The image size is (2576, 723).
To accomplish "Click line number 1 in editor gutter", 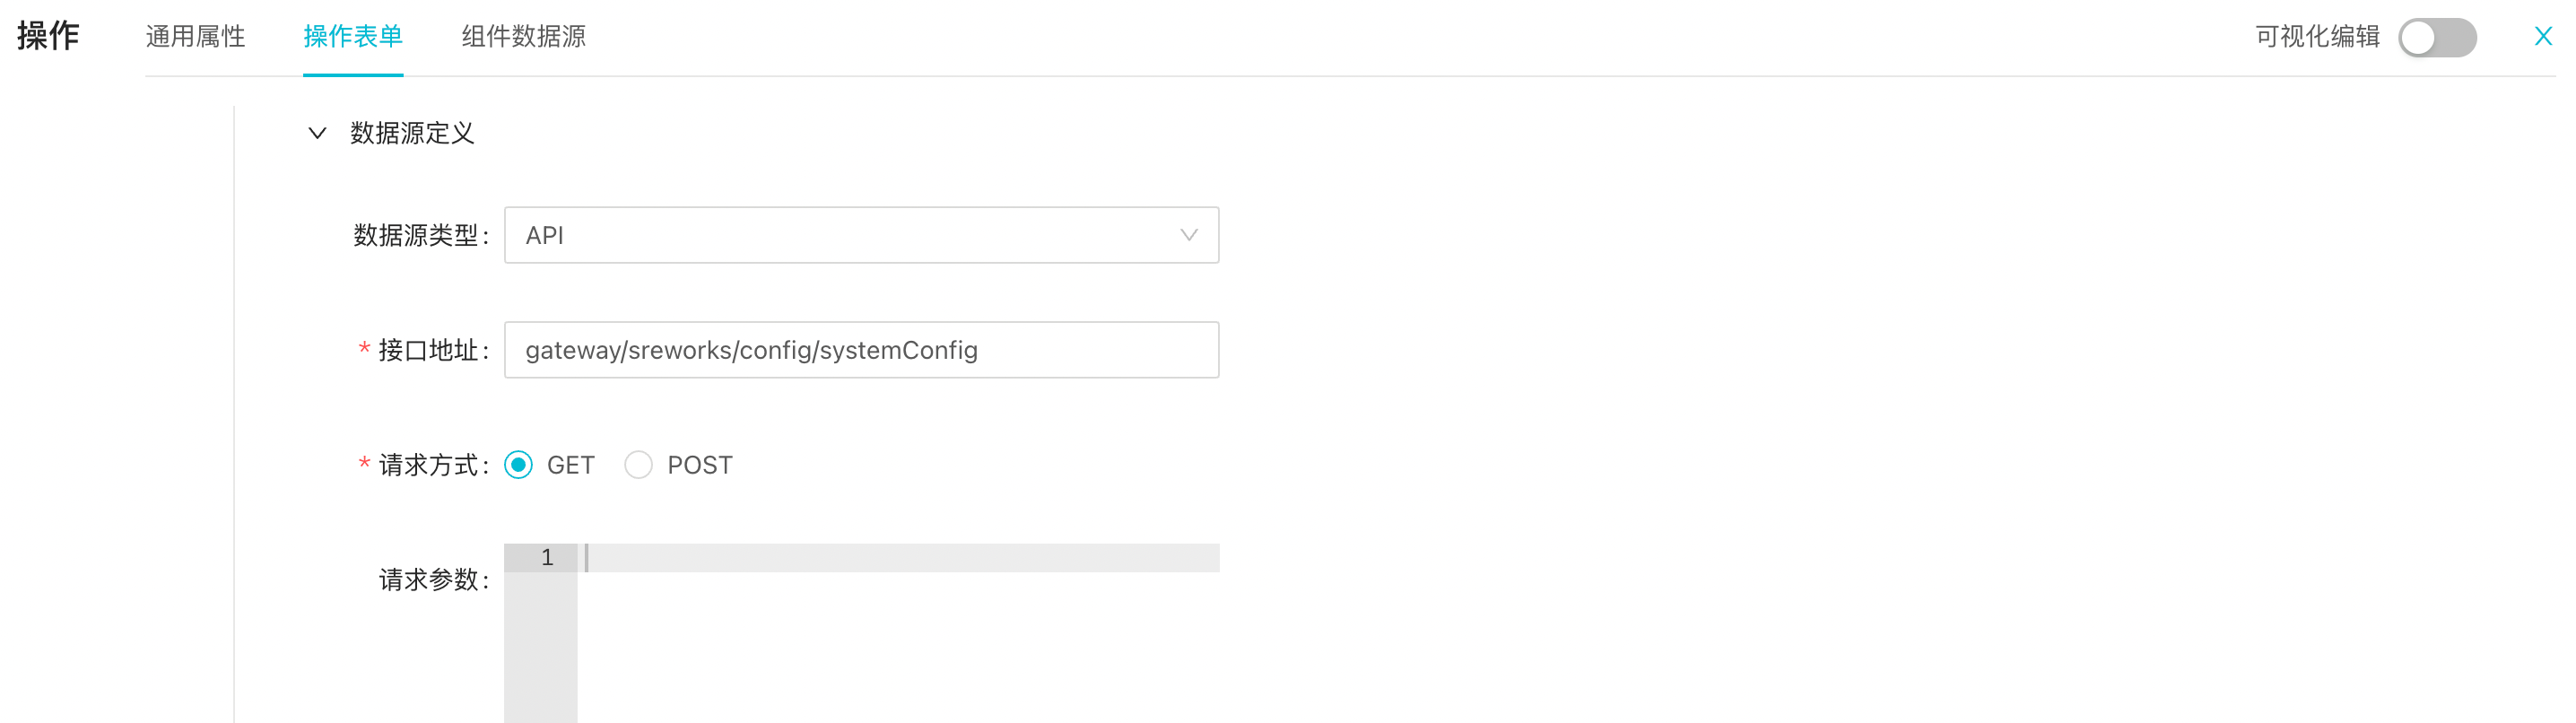I will tap(546, 558).
